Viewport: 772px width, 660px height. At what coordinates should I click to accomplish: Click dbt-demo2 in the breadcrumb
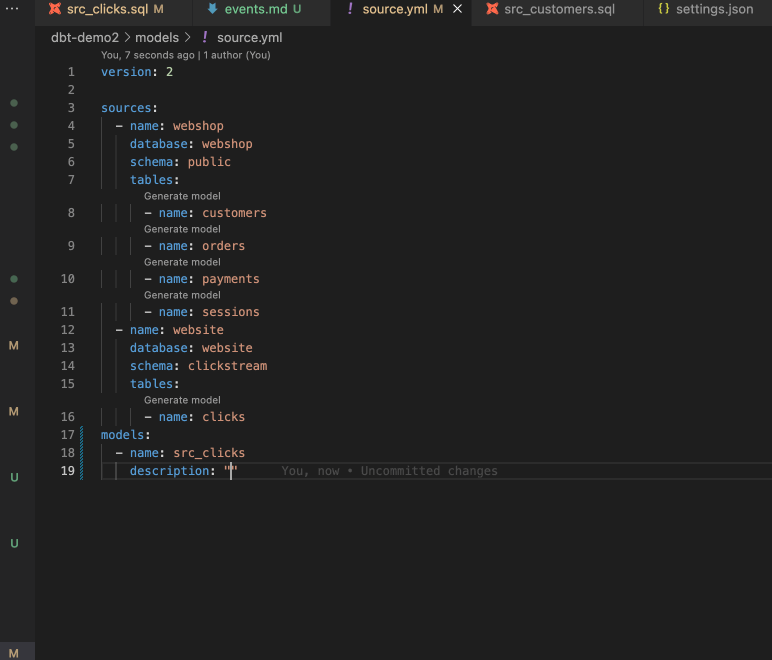[x=85, y=37]
